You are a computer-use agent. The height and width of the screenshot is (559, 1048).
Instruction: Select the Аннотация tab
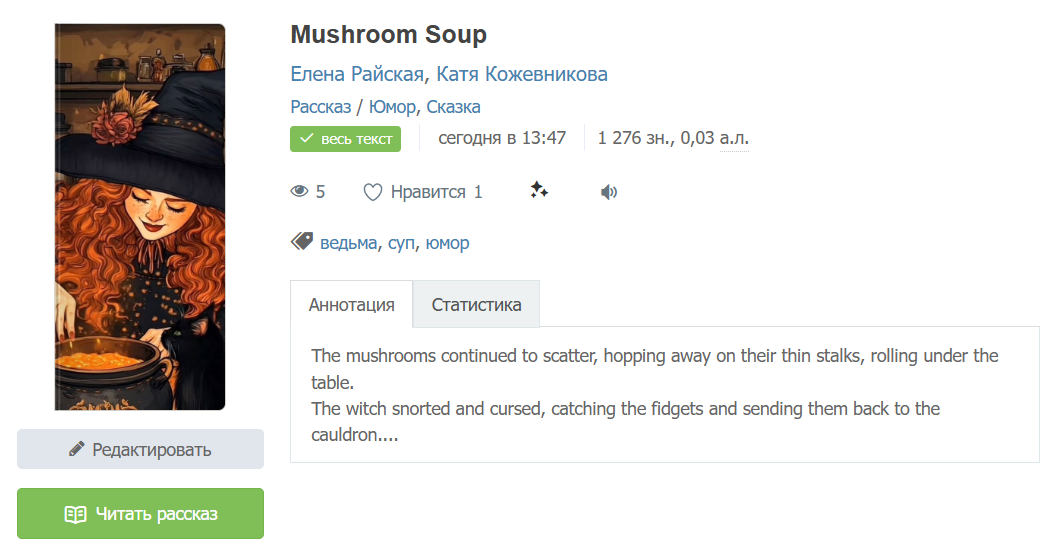(351, 305)
